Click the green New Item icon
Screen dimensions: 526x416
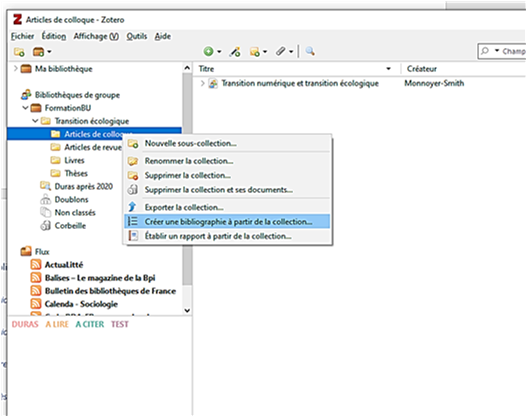pos(208,52)
